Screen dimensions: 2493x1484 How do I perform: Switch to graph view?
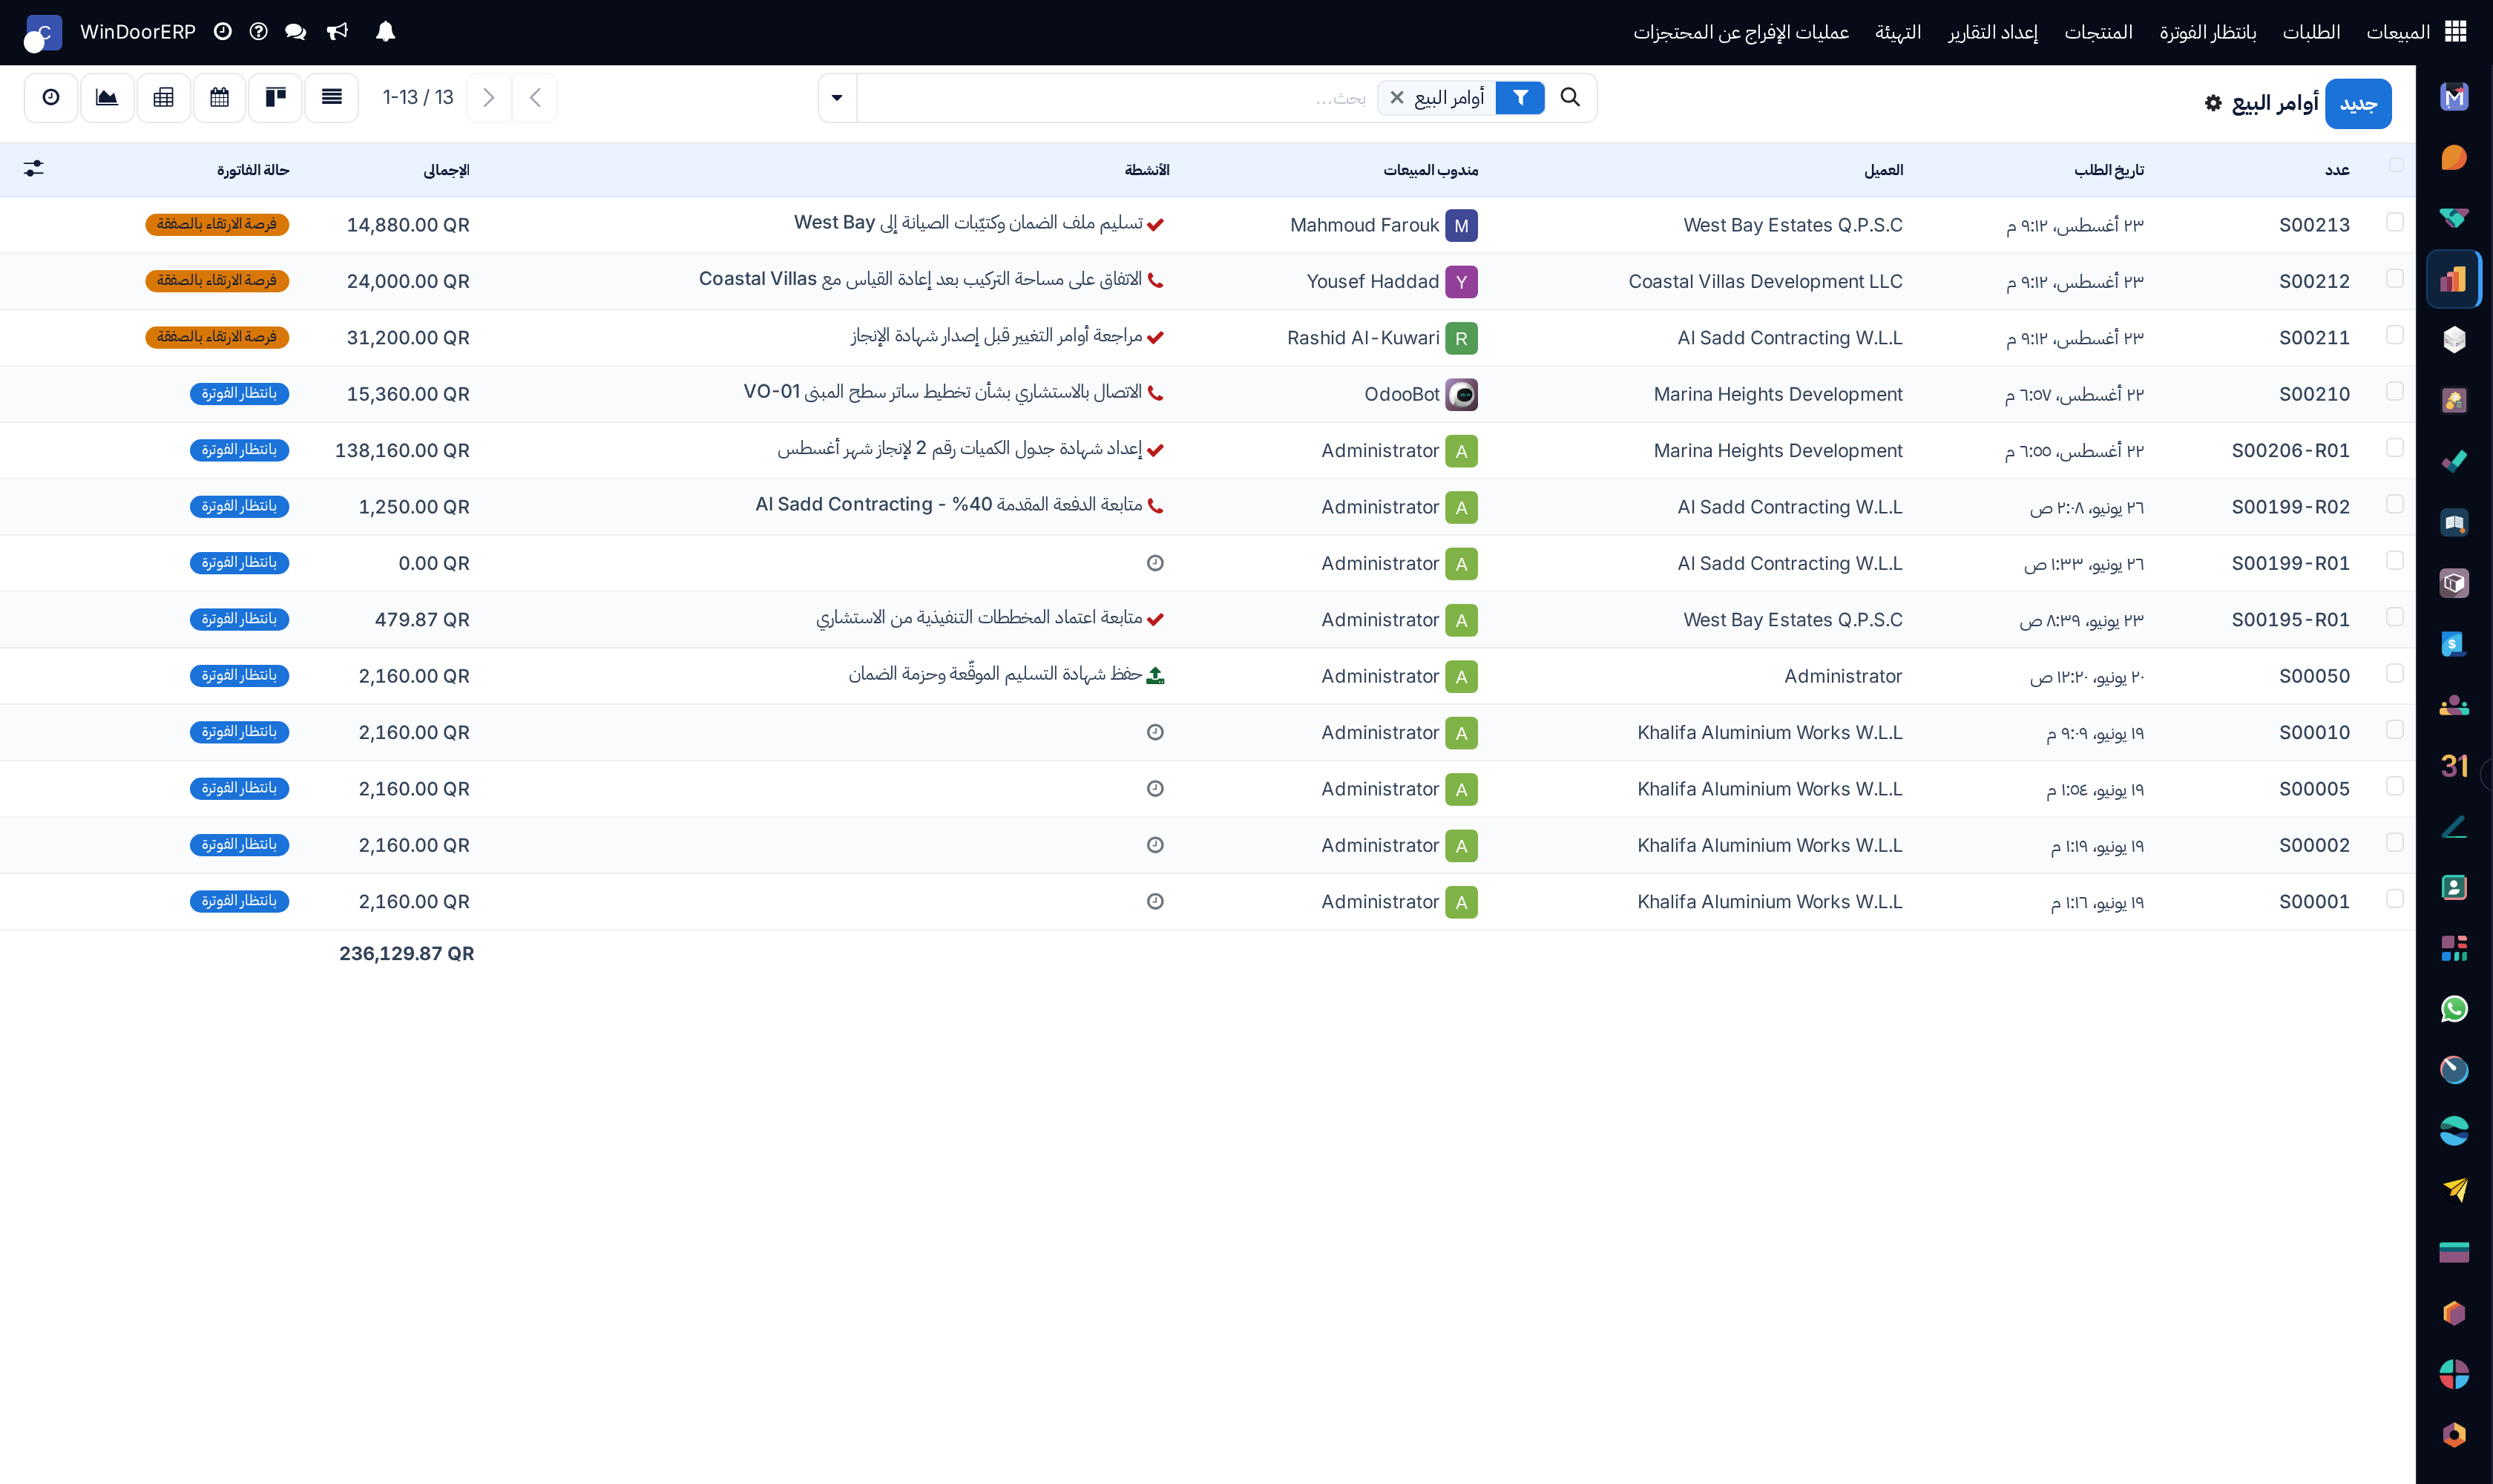point(107,98)
